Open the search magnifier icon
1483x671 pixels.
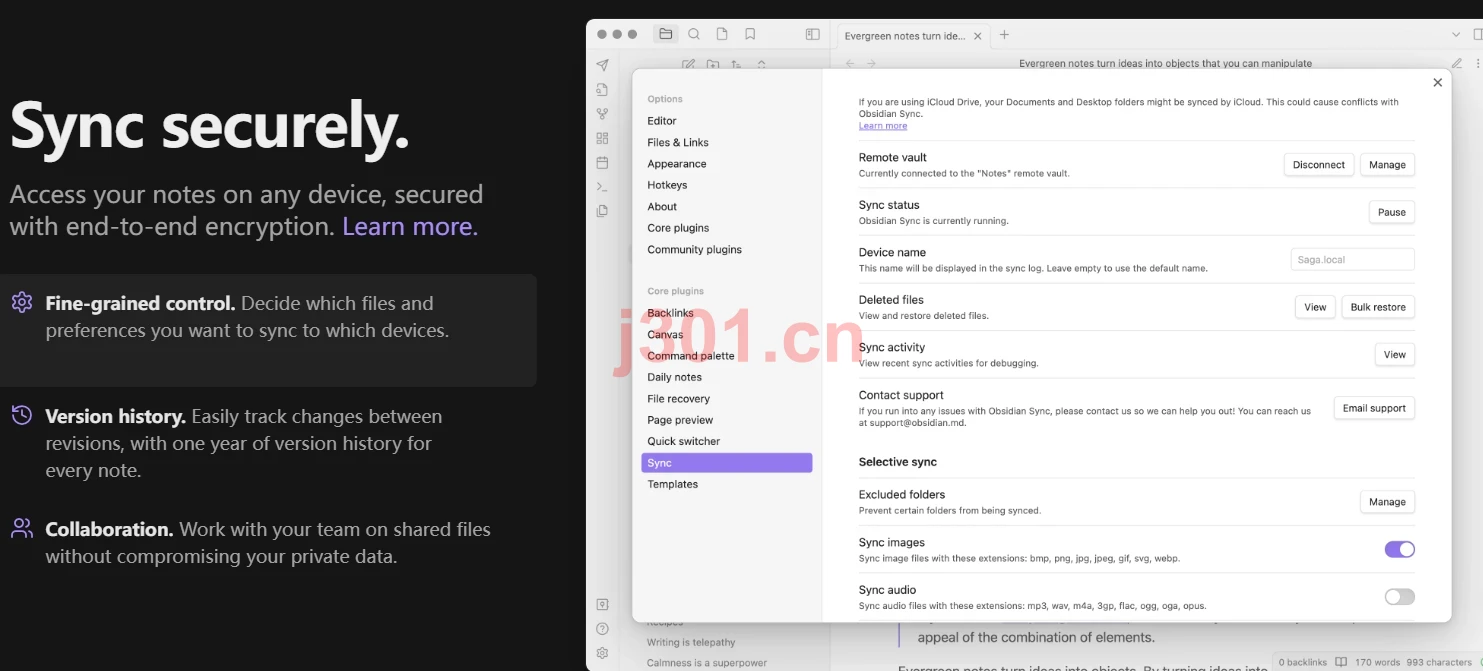(694, 34)
